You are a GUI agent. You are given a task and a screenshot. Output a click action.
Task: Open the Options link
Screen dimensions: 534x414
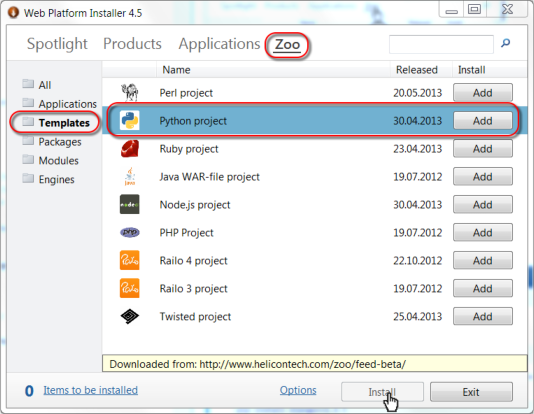tap(298, 390)
